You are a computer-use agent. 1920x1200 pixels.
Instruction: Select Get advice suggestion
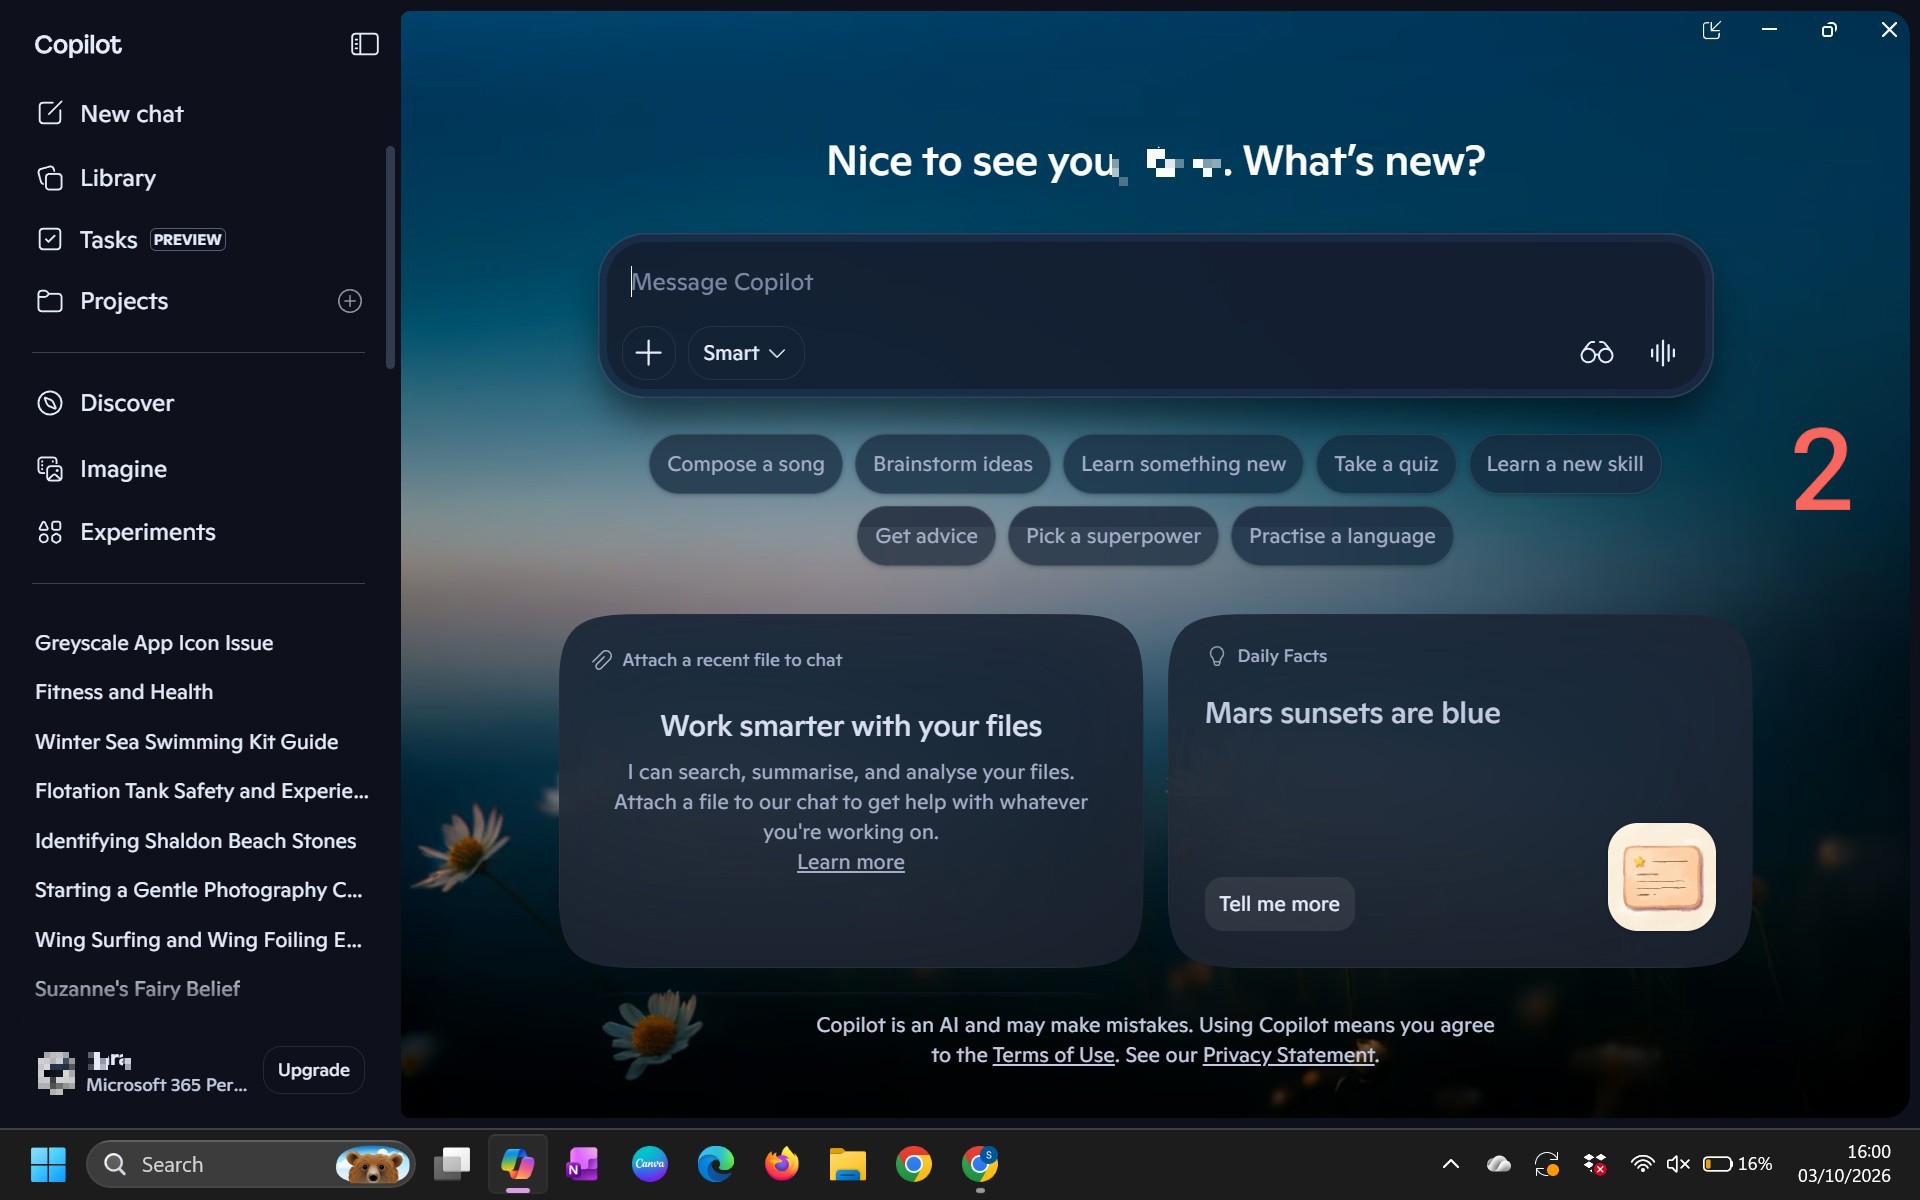tap(926, 536)
